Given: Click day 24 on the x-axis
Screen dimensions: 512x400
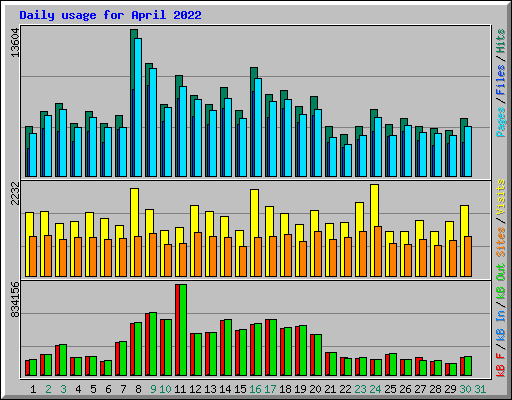Looking at the screenshot, I should pos(375,389).
